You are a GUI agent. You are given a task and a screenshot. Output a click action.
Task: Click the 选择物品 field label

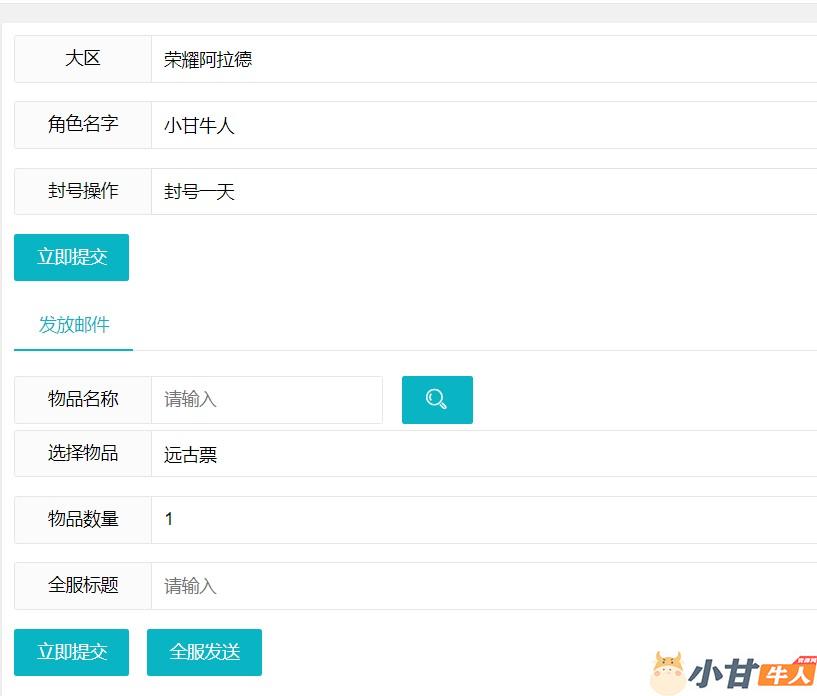pos(83,454)
